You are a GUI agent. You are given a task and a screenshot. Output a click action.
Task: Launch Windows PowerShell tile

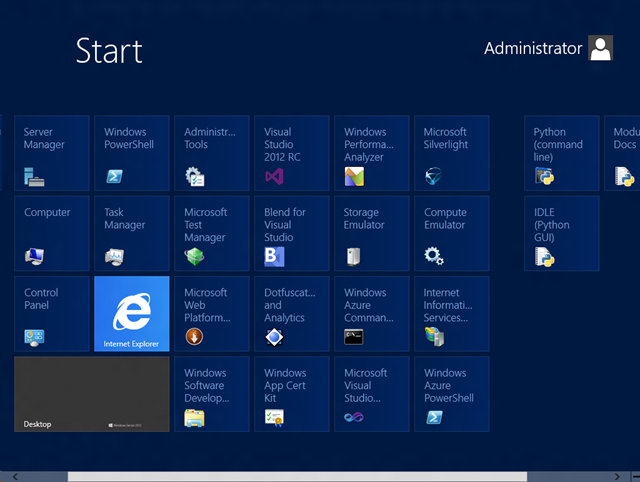(x=132, y=153)
